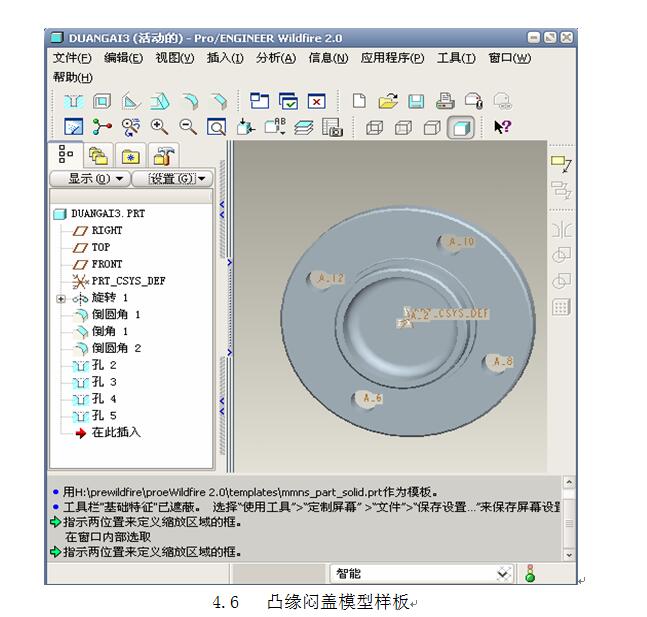Open the 帮助(H) menu
The height and width of the screenshot is (617, 647).
point(73,77)
